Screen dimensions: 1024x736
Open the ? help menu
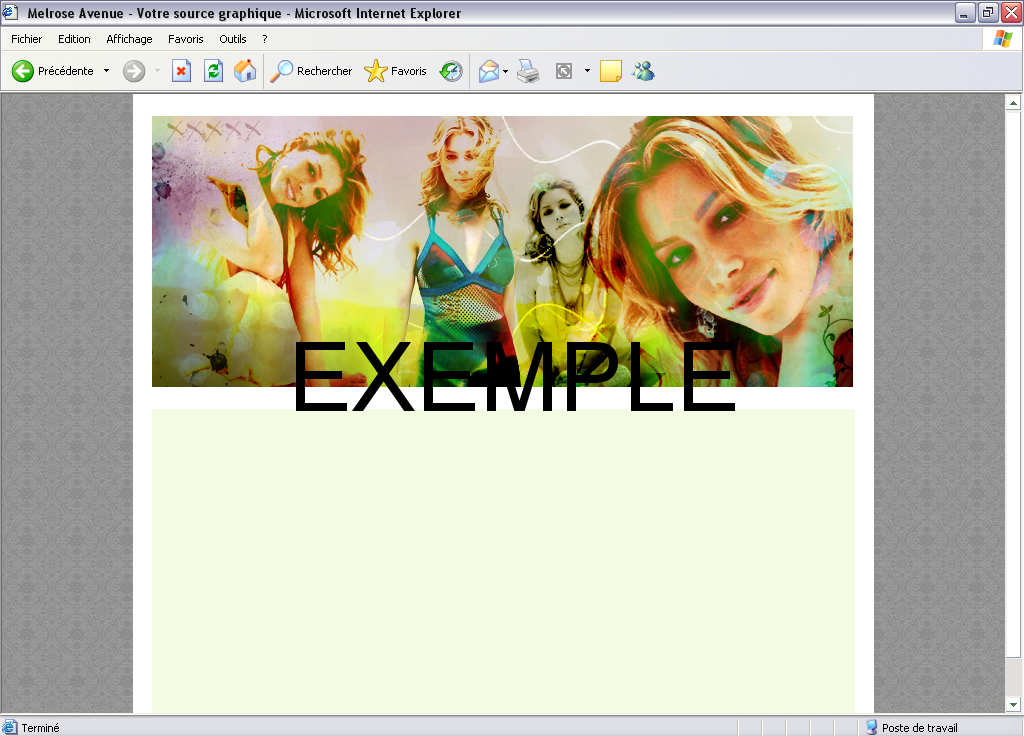264,39
